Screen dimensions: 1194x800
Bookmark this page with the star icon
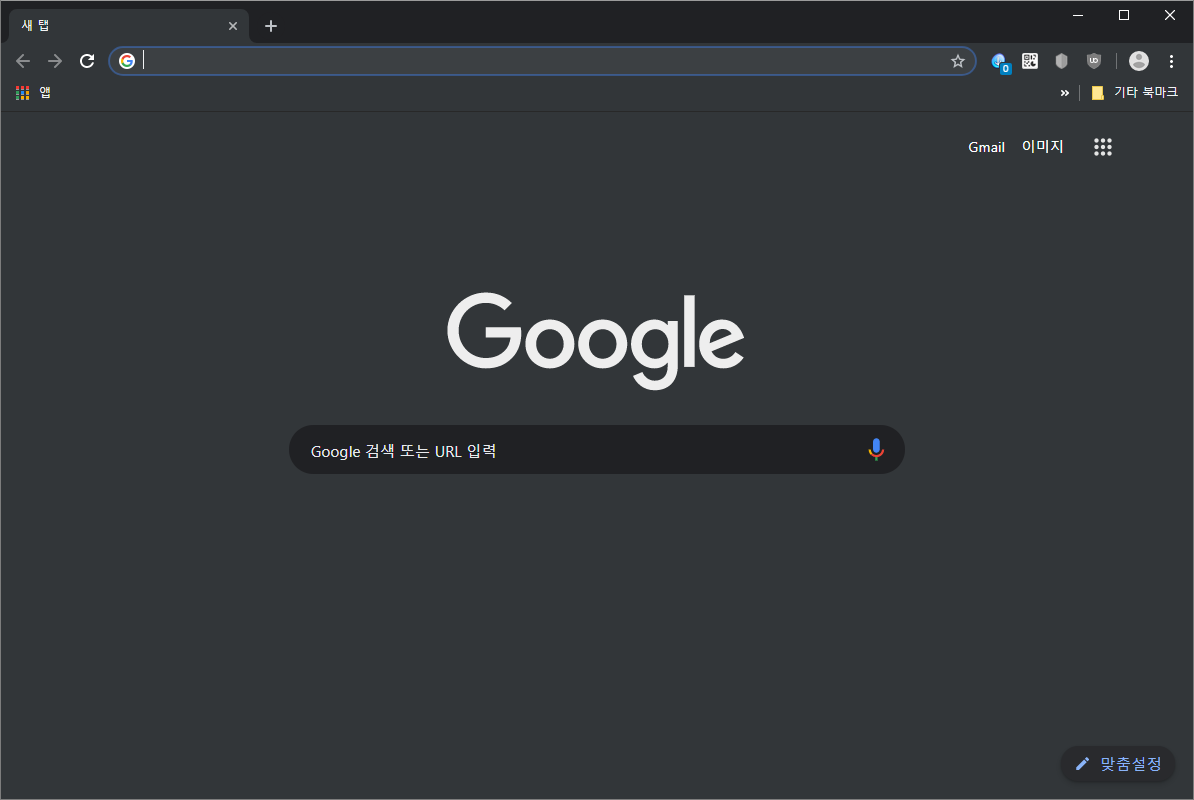957,61
